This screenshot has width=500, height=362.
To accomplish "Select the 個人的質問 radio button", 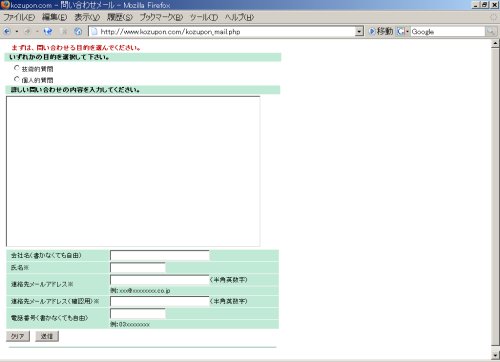I will pos(17,79).
